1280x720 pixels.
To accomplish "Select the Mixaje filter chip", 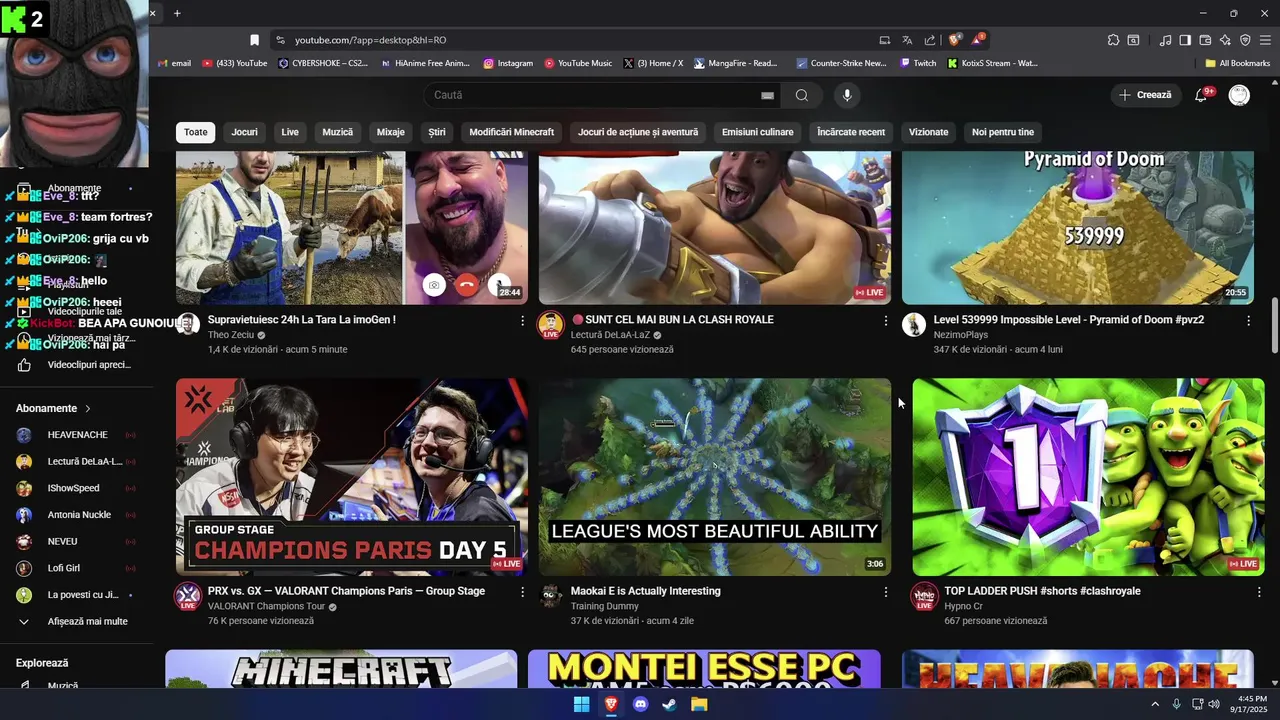I will tap(391, 132).
